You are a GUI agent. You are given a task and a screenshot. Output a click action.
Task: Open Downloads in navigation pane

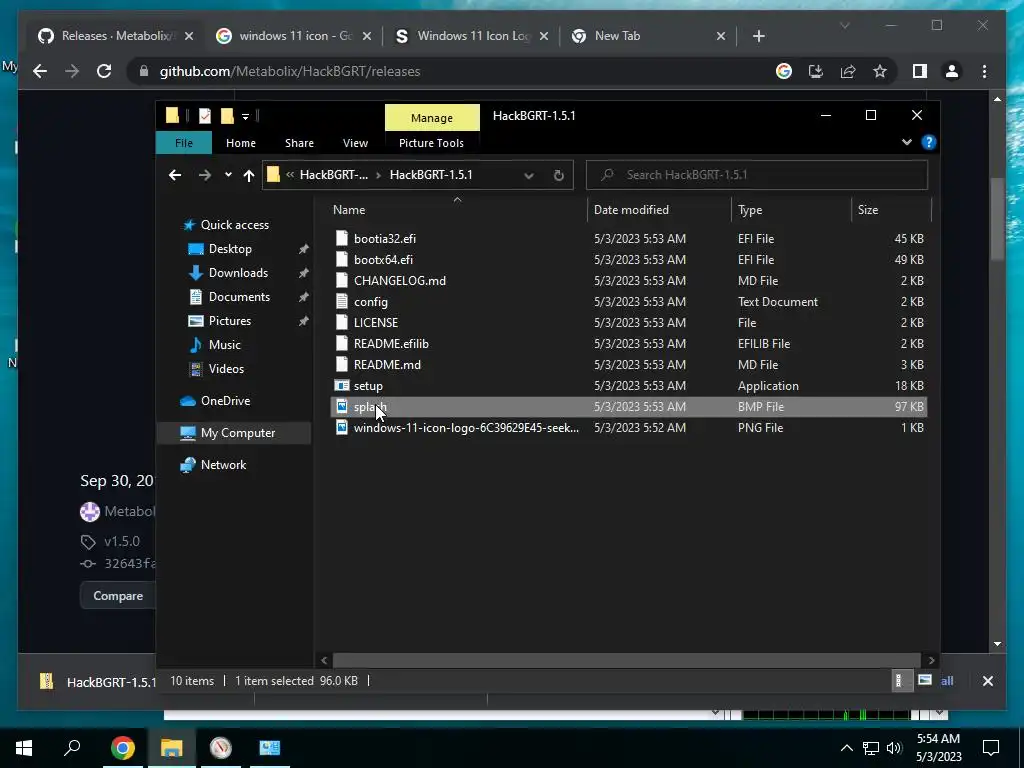pos(238,273)
